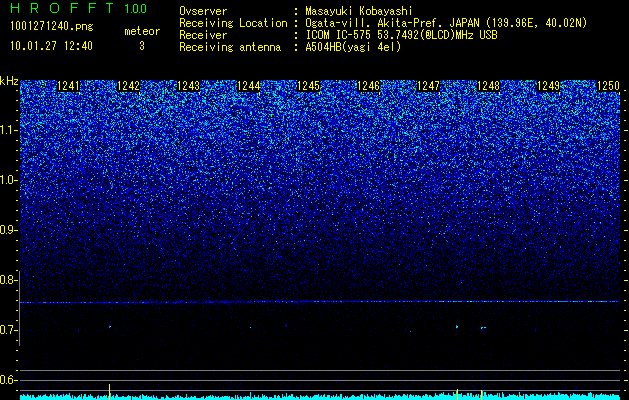The image size is (629, 400).
Task: Click the kHz axis unit label
Action: coord(9,81)
